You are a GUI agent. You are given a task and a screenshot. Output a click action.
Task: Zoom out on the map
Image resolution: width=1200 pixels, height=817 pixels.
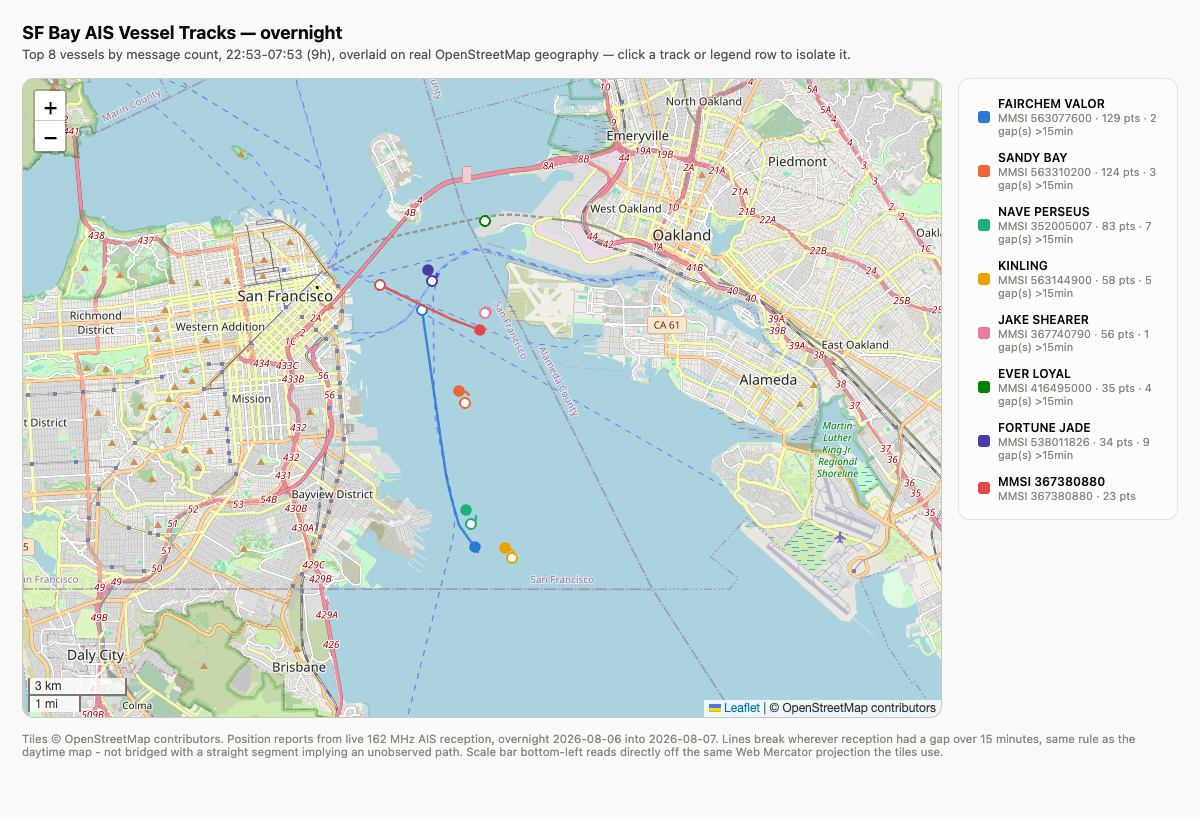click(x=50, y=137)
